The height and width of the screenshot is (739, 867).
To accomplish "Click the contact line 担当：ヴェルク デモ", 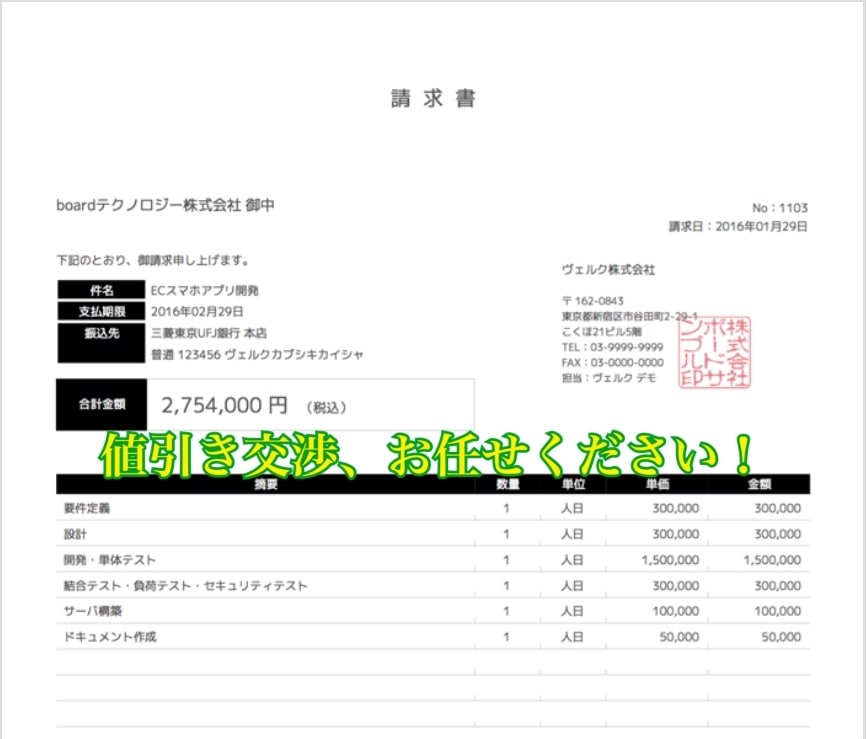I will [x=609, y=378].
